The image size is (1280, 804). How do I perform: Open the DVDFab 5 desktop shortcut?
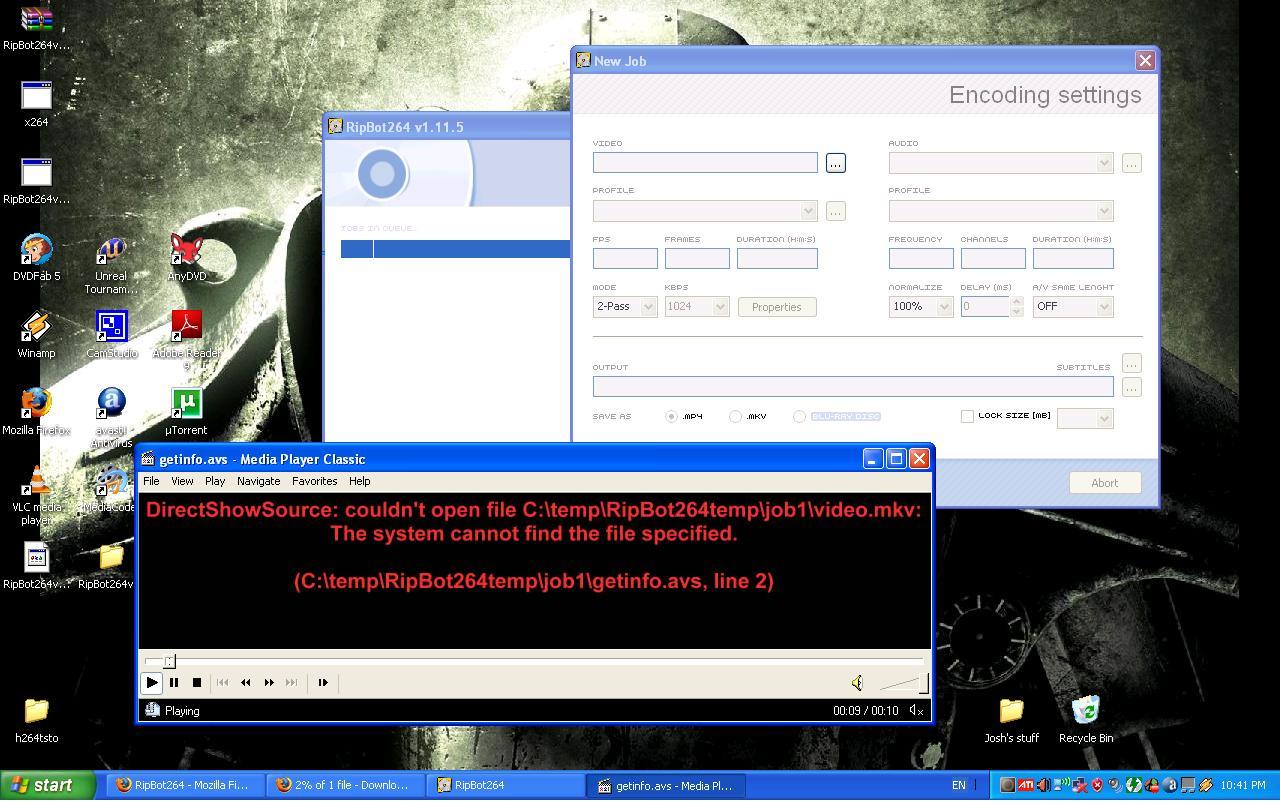tap(36, 258)
